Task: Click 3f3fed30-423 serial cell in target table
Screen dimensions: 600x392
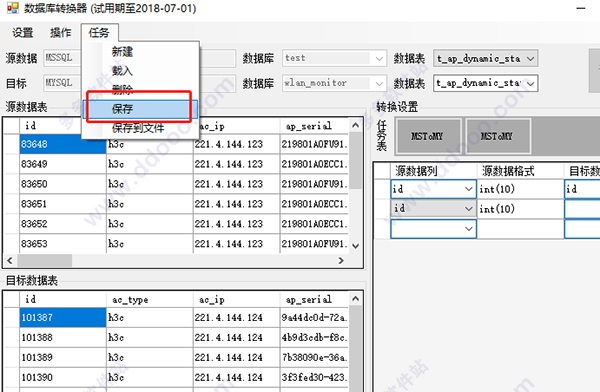Action: click(315, 377)
